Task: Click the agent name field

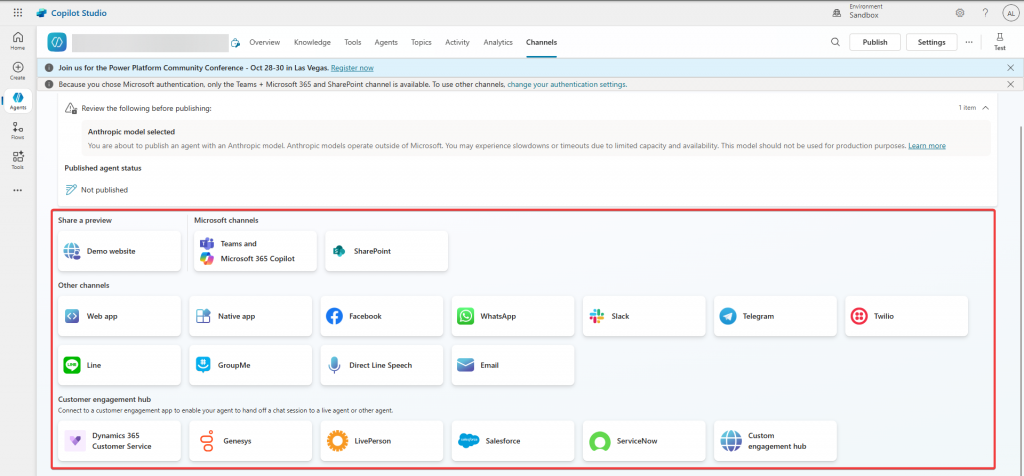Action: tap(150, 42)
